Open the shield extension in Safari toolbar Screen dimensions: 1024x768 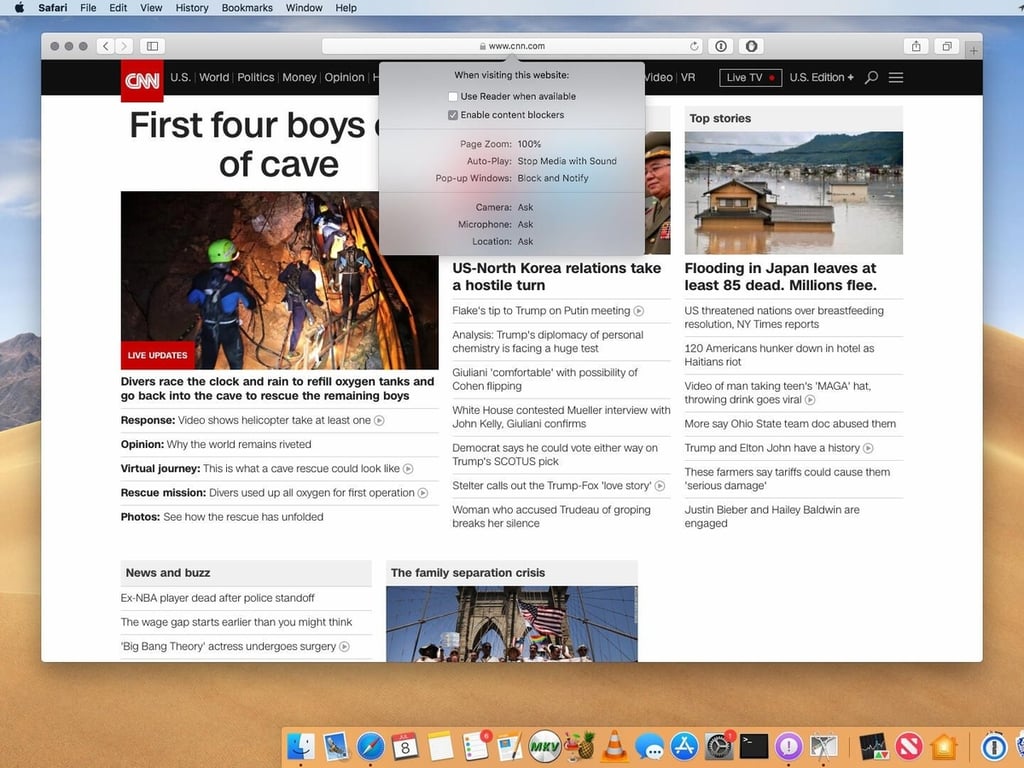pos(752,46)
